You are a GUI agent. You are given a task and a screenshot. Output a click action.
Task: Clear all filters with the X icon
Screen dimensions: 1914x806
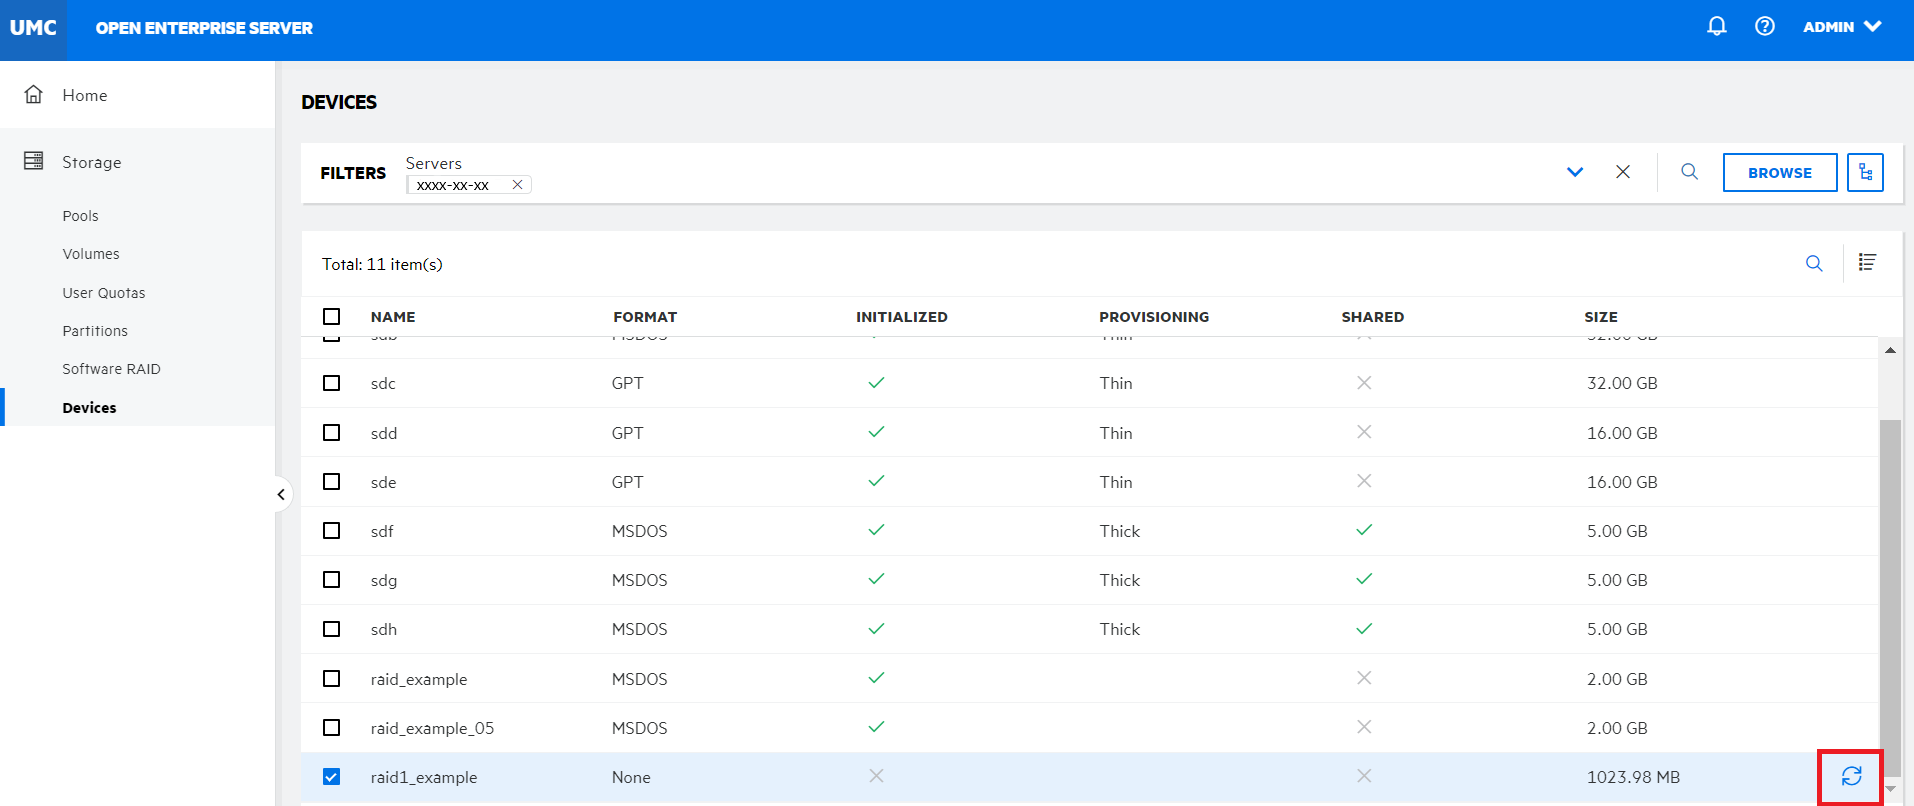1623,172
